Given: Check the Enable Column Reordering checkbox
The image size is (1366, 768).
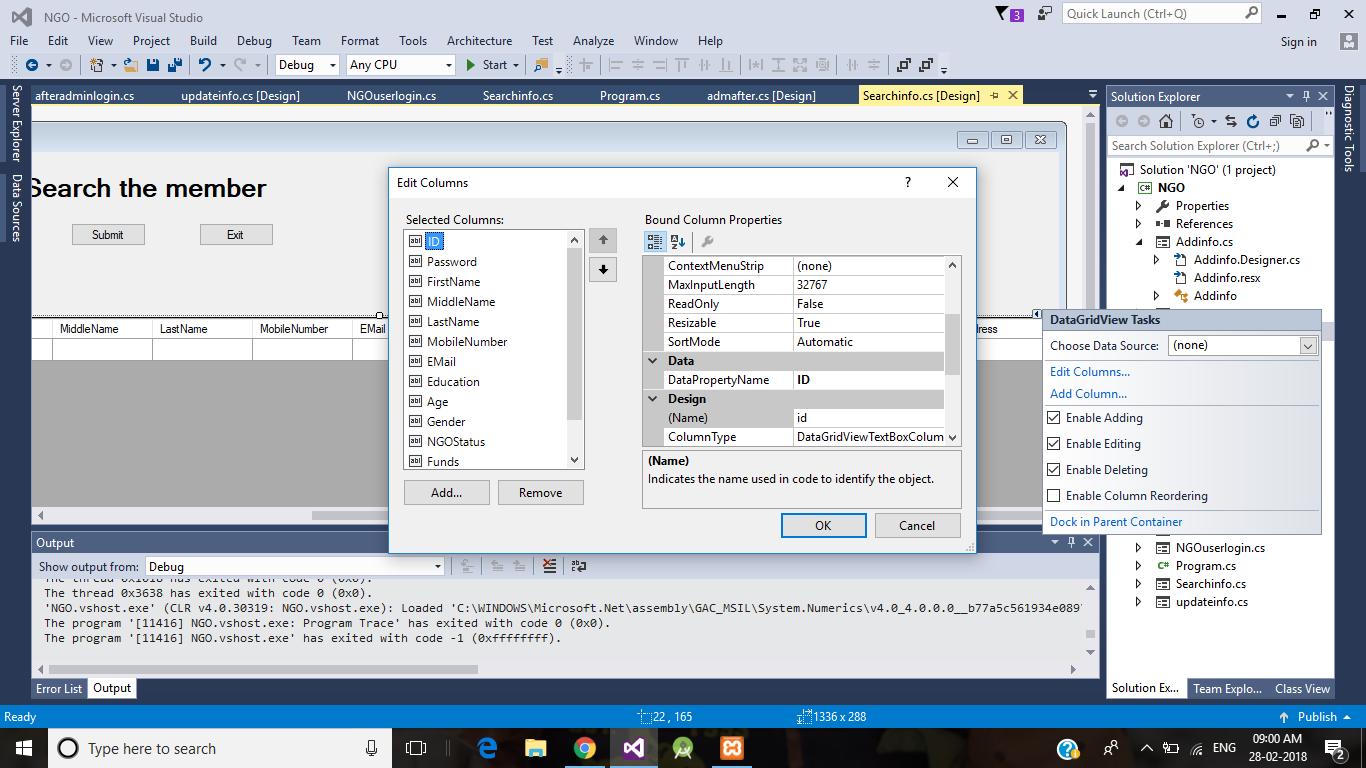Looking at the screenshot, I should (x=1053, y=496).
